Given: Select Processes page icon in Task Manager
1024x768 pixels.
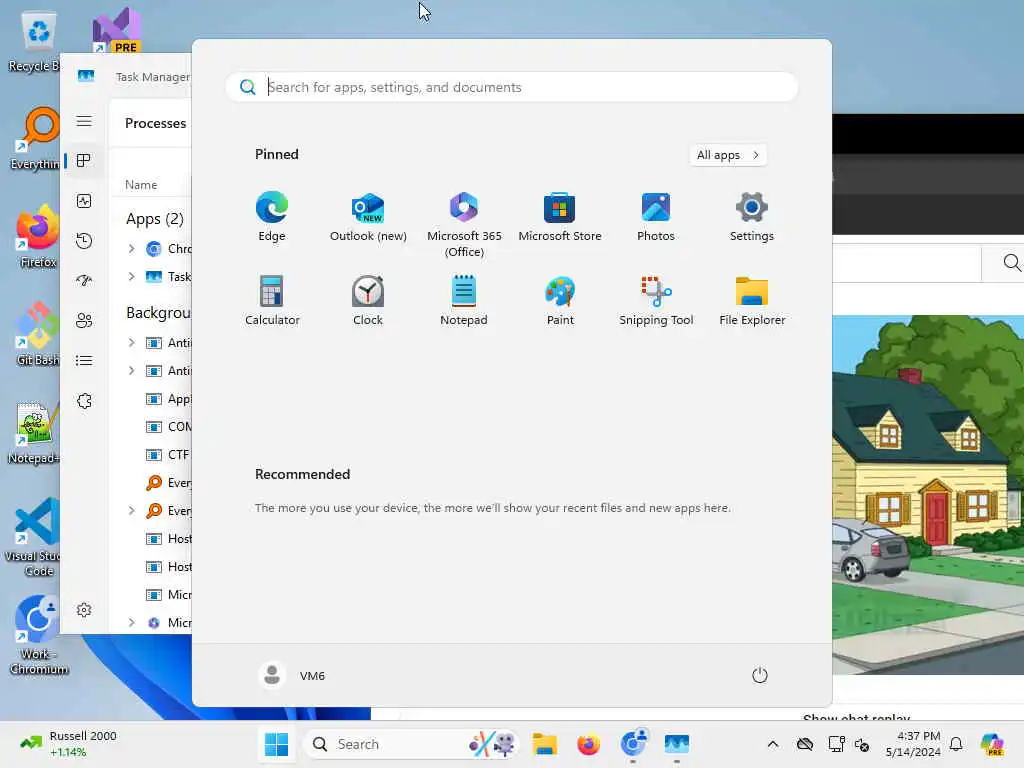Looking at the screenshot, I should [84, 161].
